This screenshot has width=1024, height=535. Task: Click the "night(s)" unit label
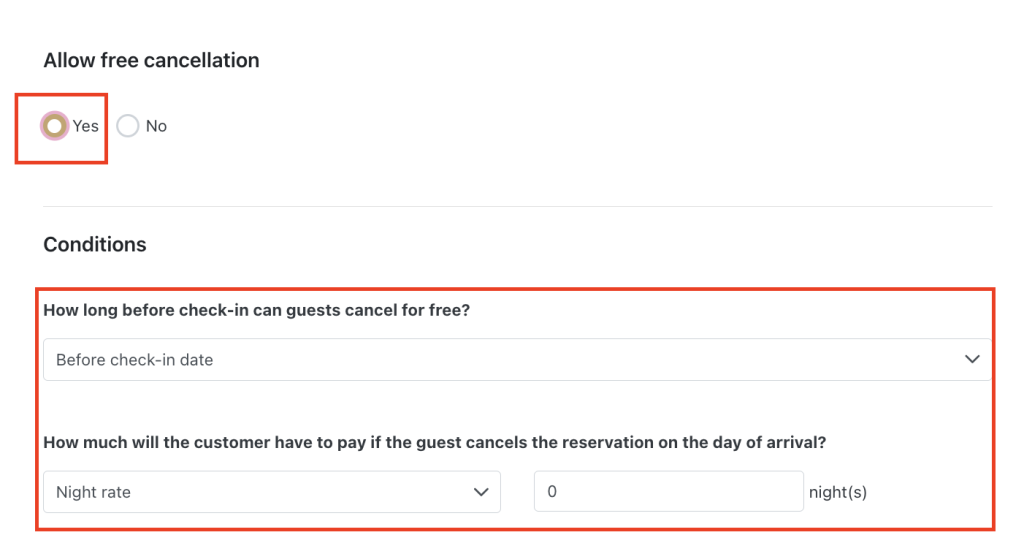(838, 492)
